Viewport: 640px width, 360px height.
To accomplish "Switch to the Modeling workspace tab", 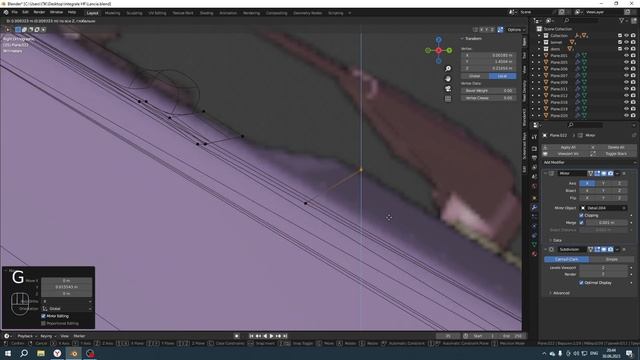I will (112, 13).
